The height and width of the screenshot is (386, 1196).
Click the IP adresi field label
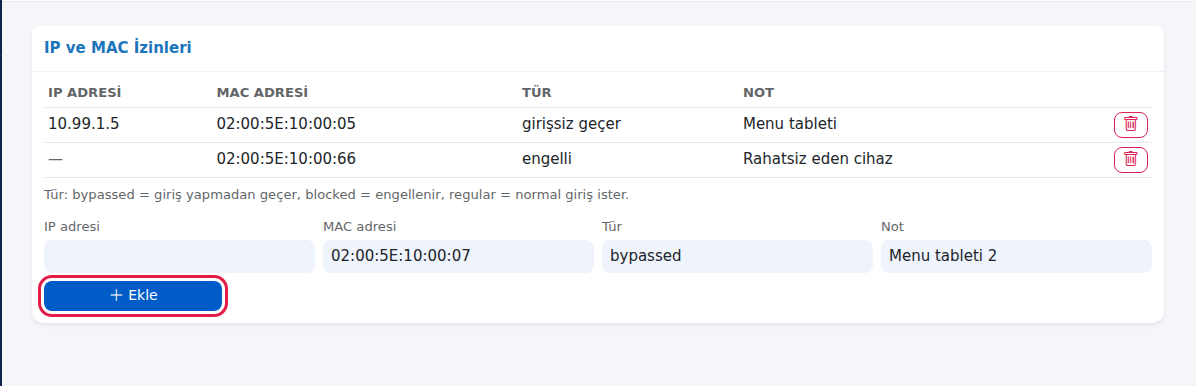pos(72,227)
